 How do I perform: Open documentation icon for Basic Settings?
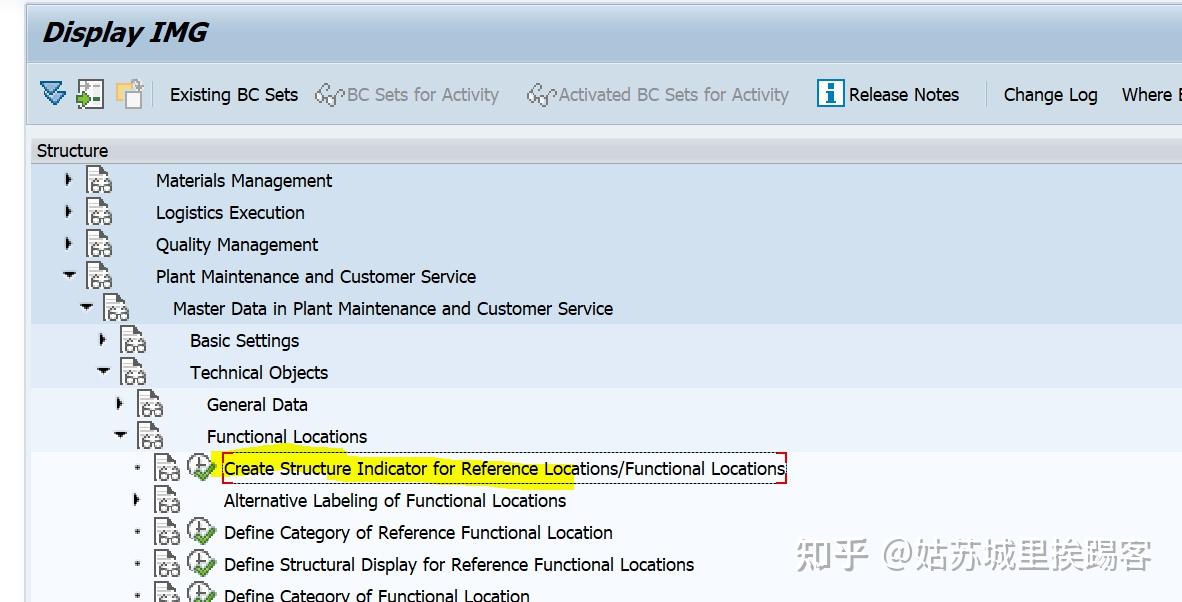click(x=133, y=340)
